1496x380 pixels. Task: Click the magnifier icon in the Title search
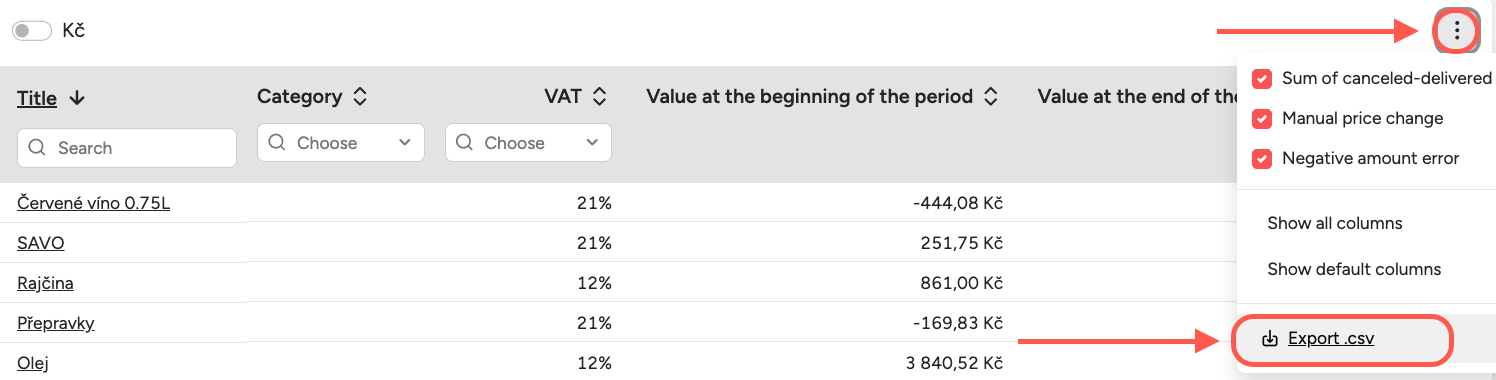[38, 148]
